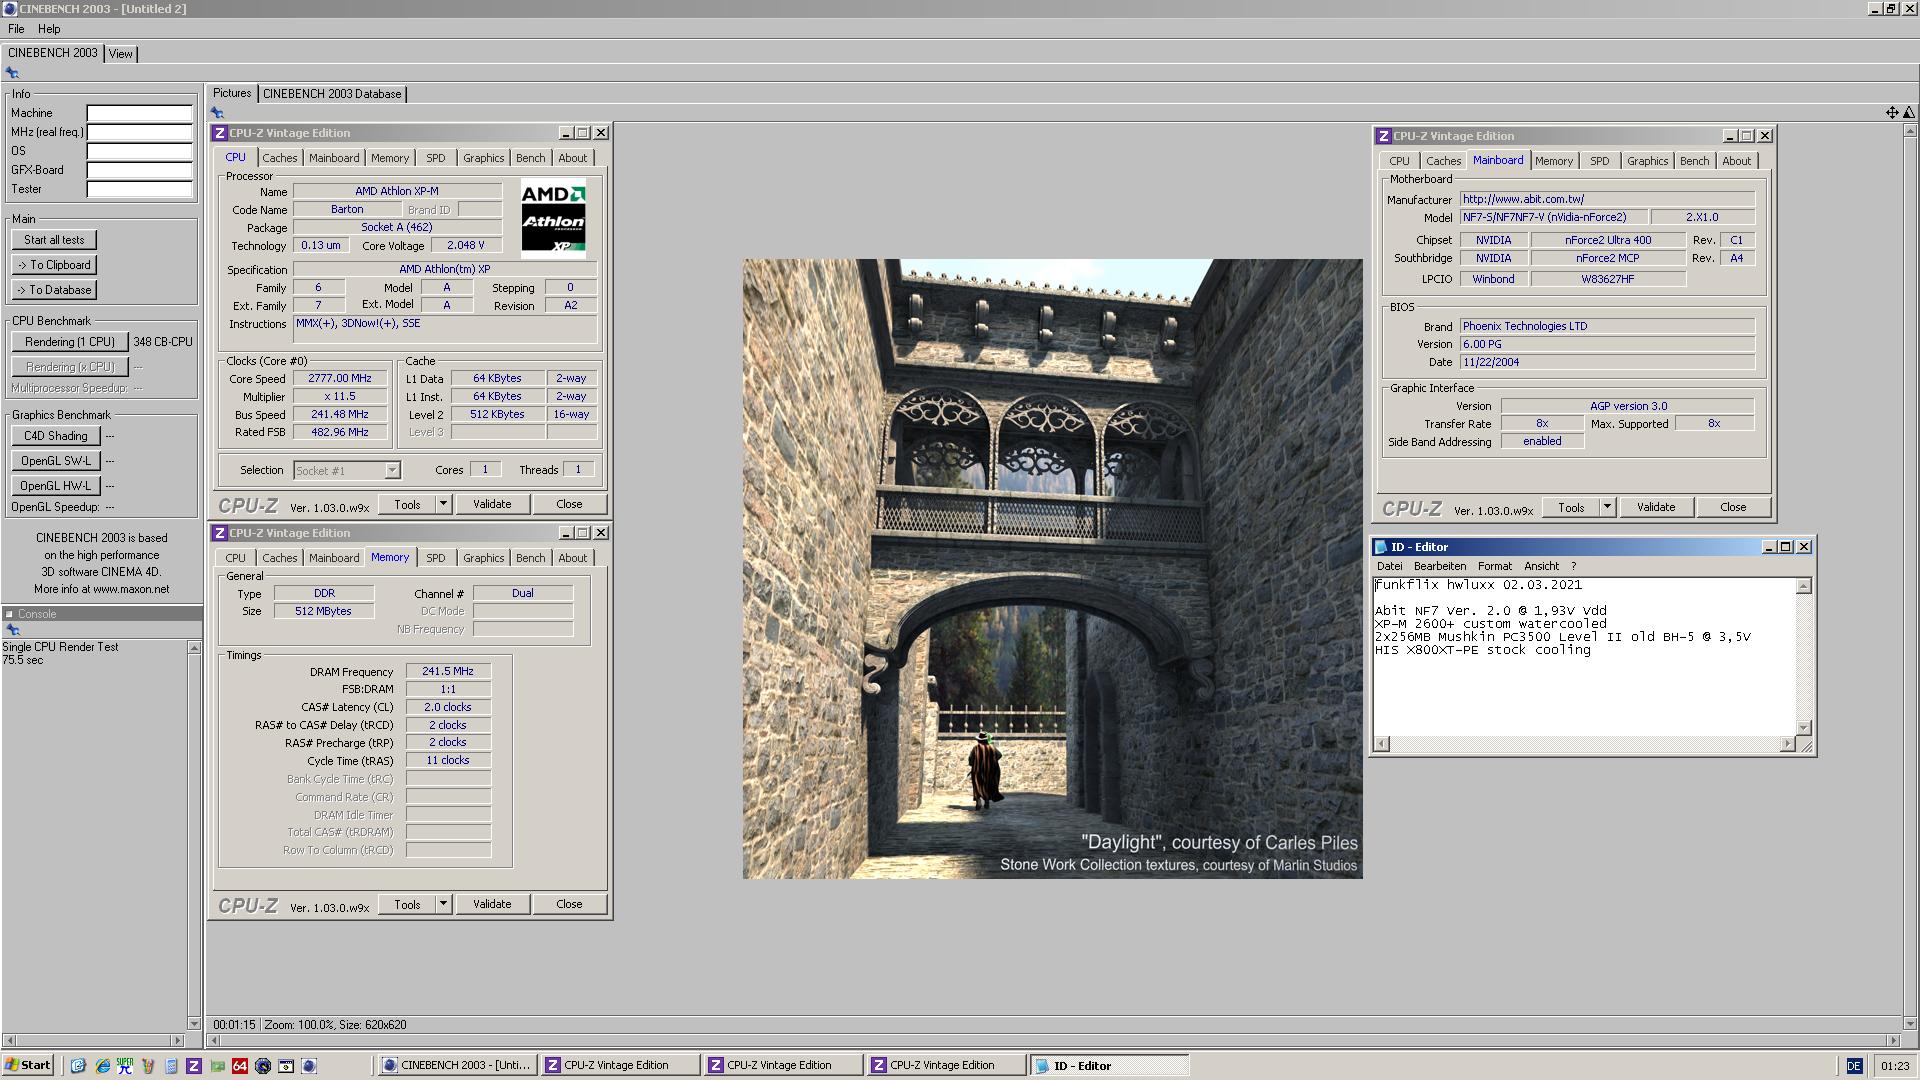Open the AIDA64 quick launch icon

(240, 1066)
